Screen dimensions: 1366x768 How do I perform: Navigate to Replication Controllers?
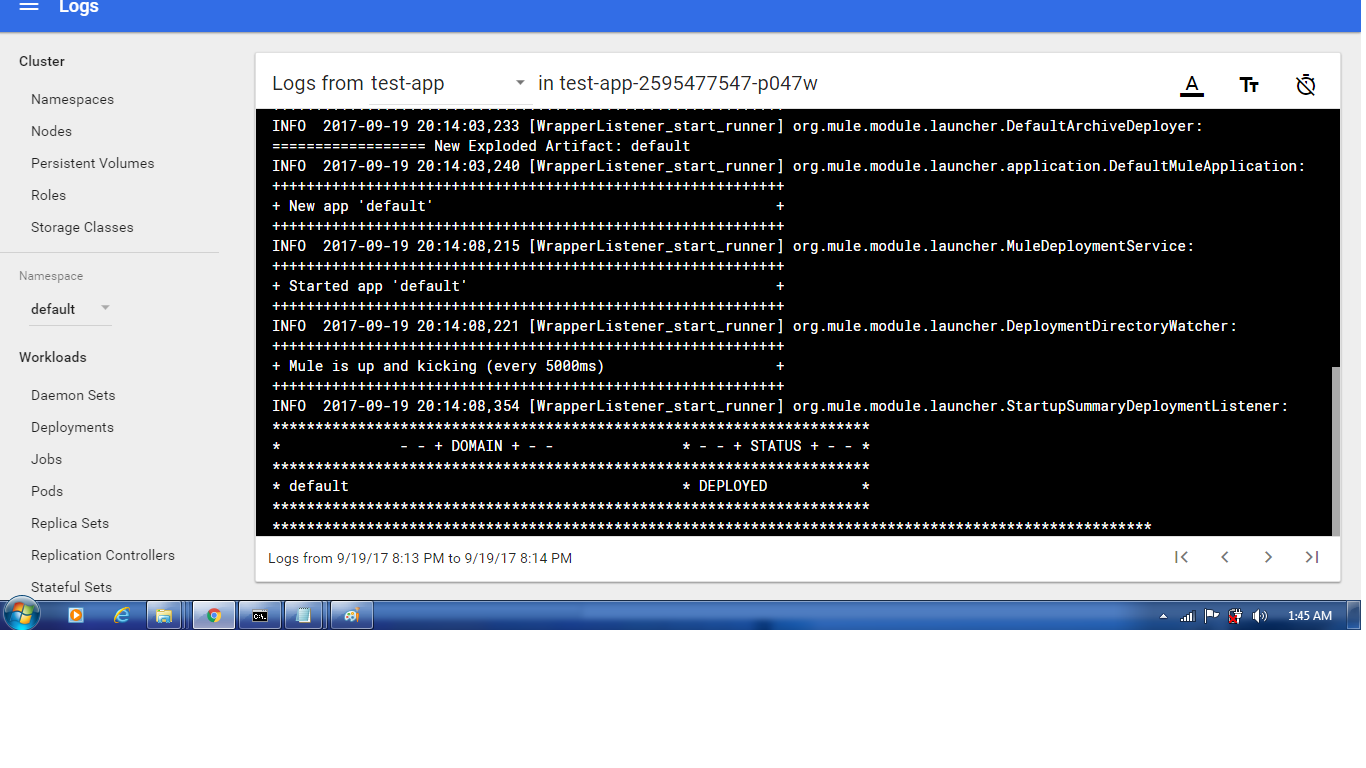click(x=103, y=555)
